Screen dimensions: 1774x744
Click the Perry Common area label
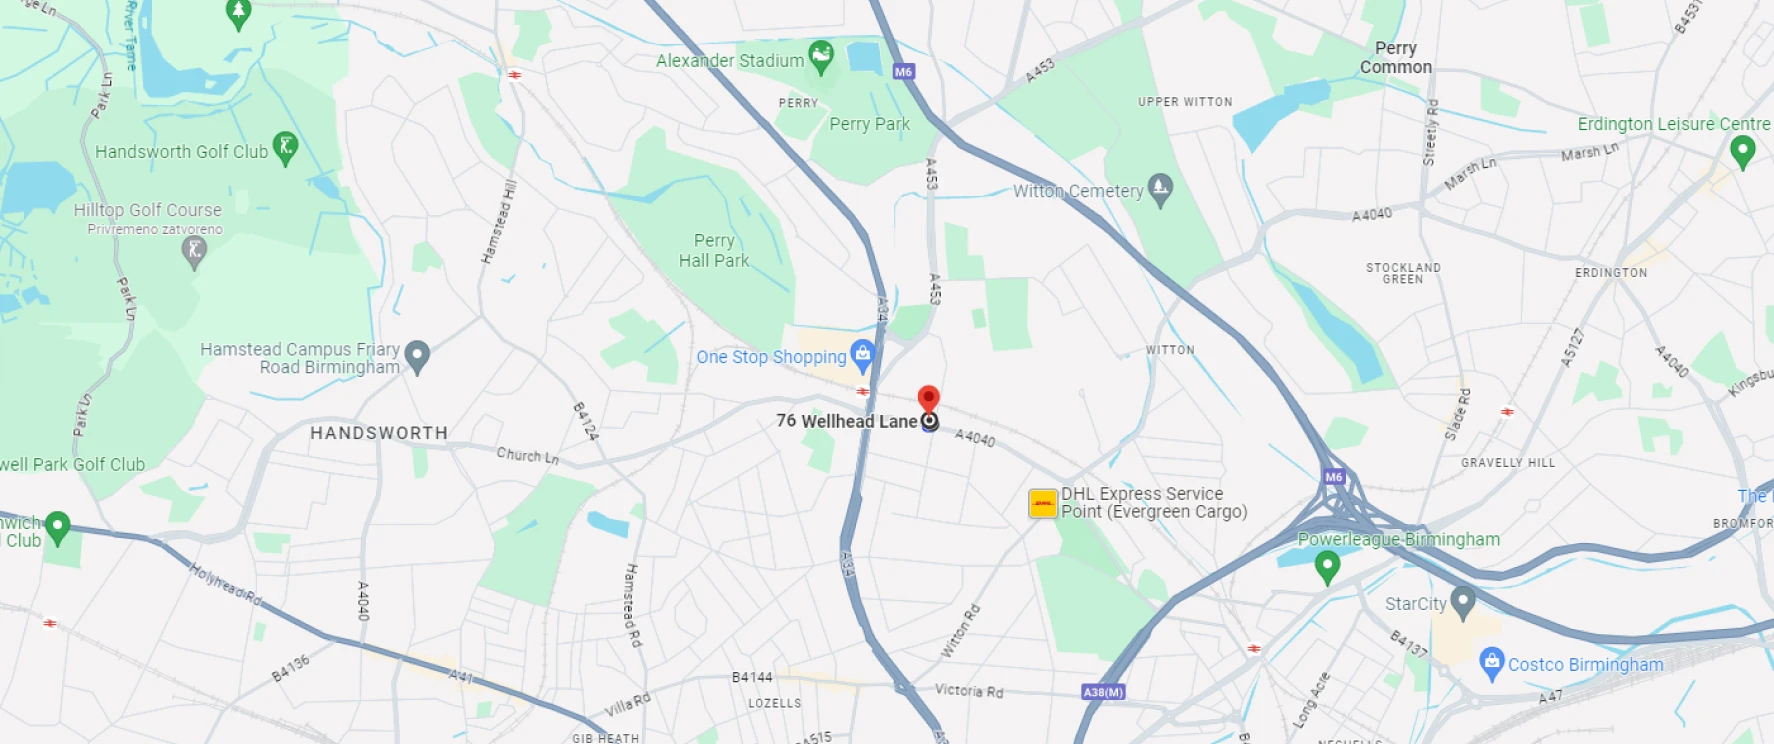click(x=1396, y=57)
